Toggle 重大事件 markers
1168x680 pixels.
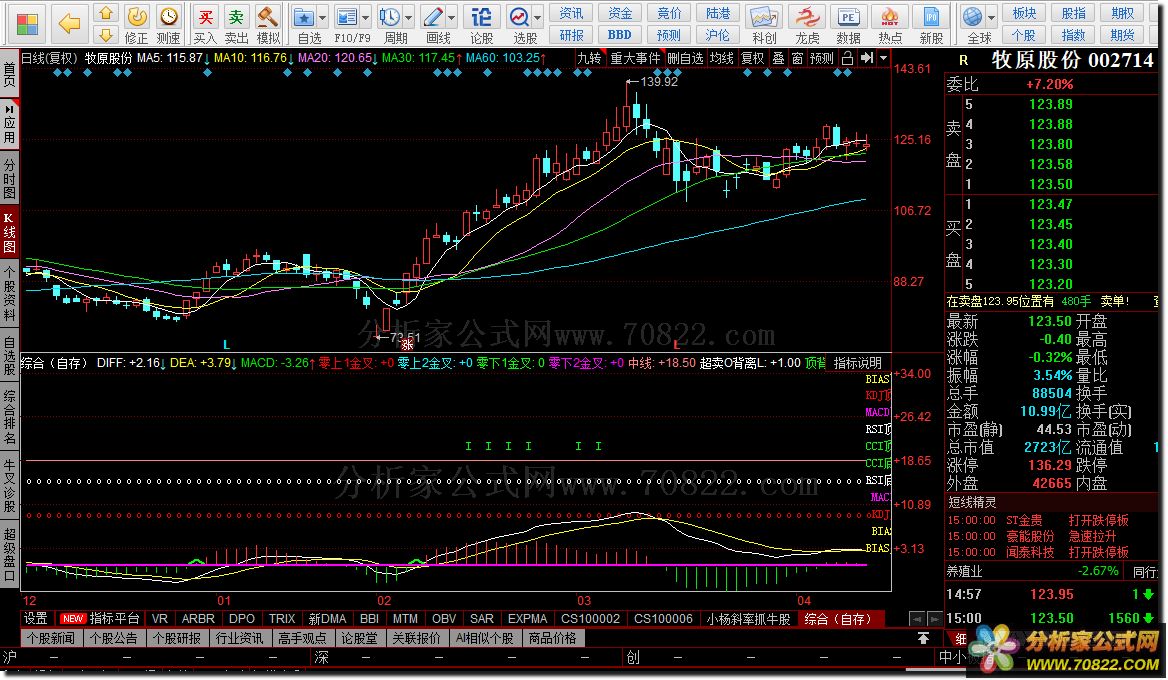tap(635, 57)
